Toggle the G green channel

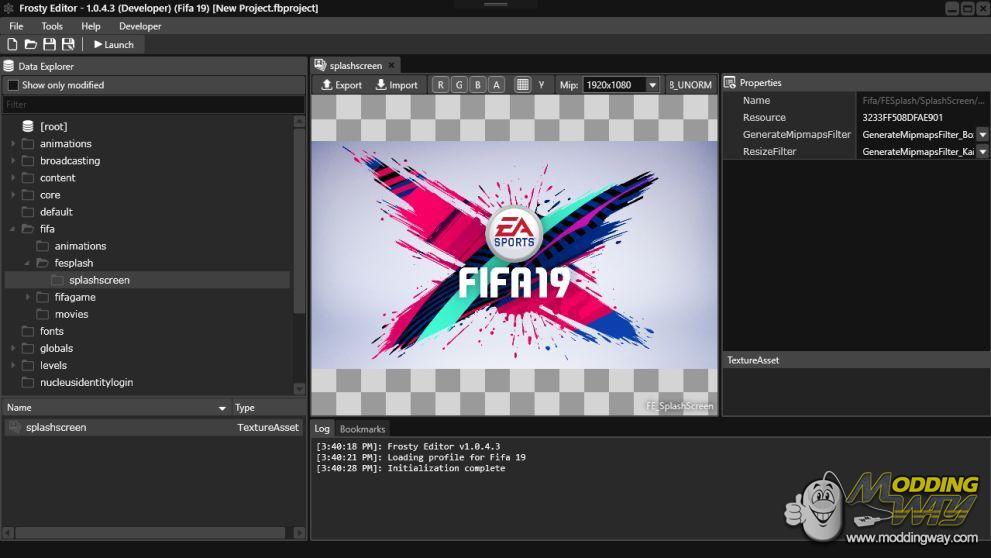[459, 85]
